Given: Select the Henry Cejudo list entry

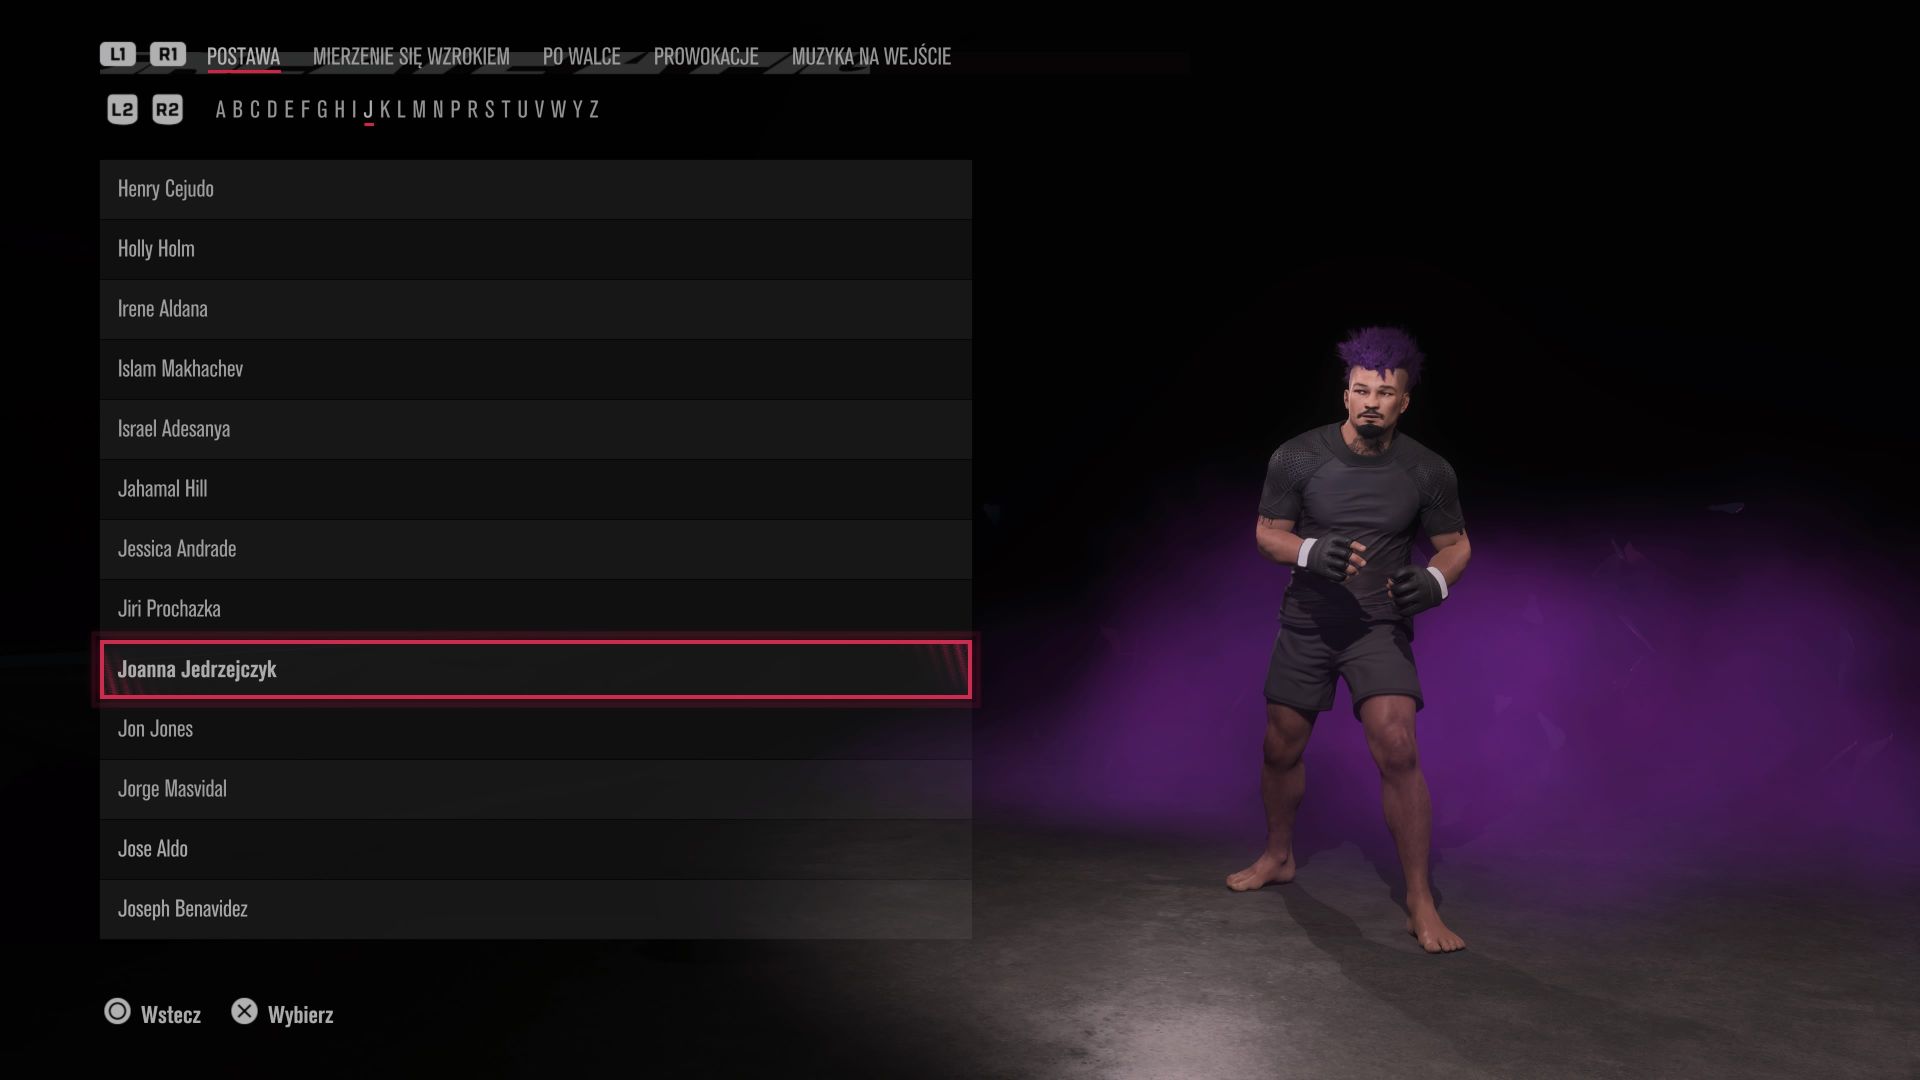Looking at the screenshot, I should click(536, 189).
